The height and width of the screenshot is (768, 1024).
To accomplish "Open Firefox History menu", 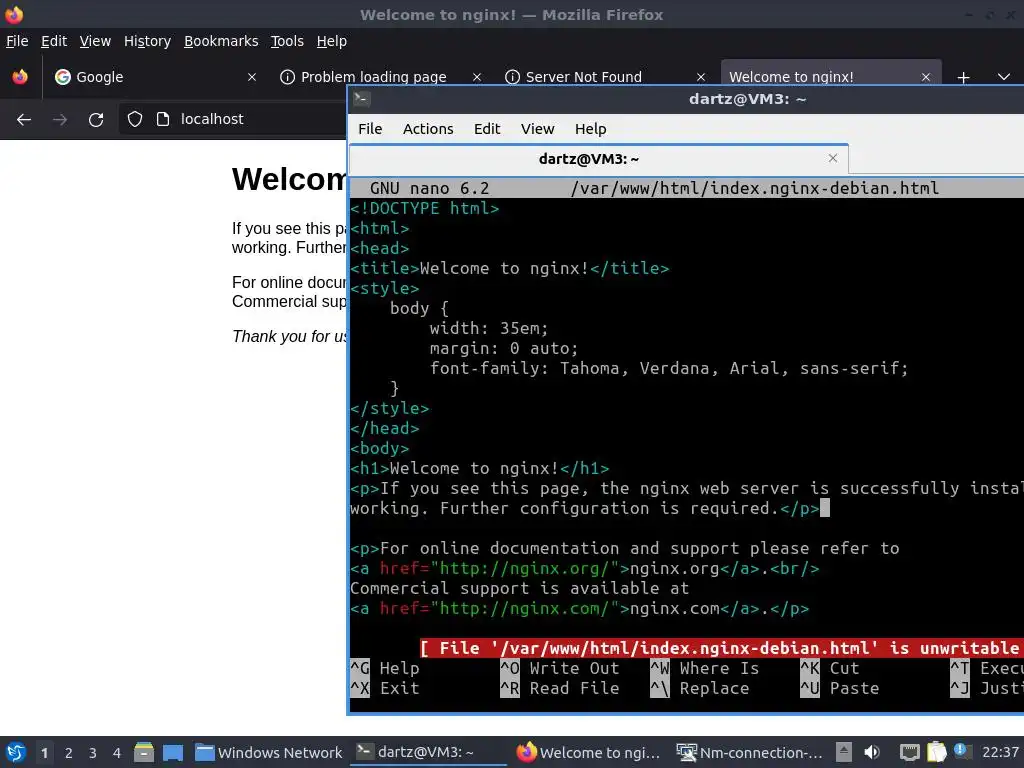I will tap(147, 41).
